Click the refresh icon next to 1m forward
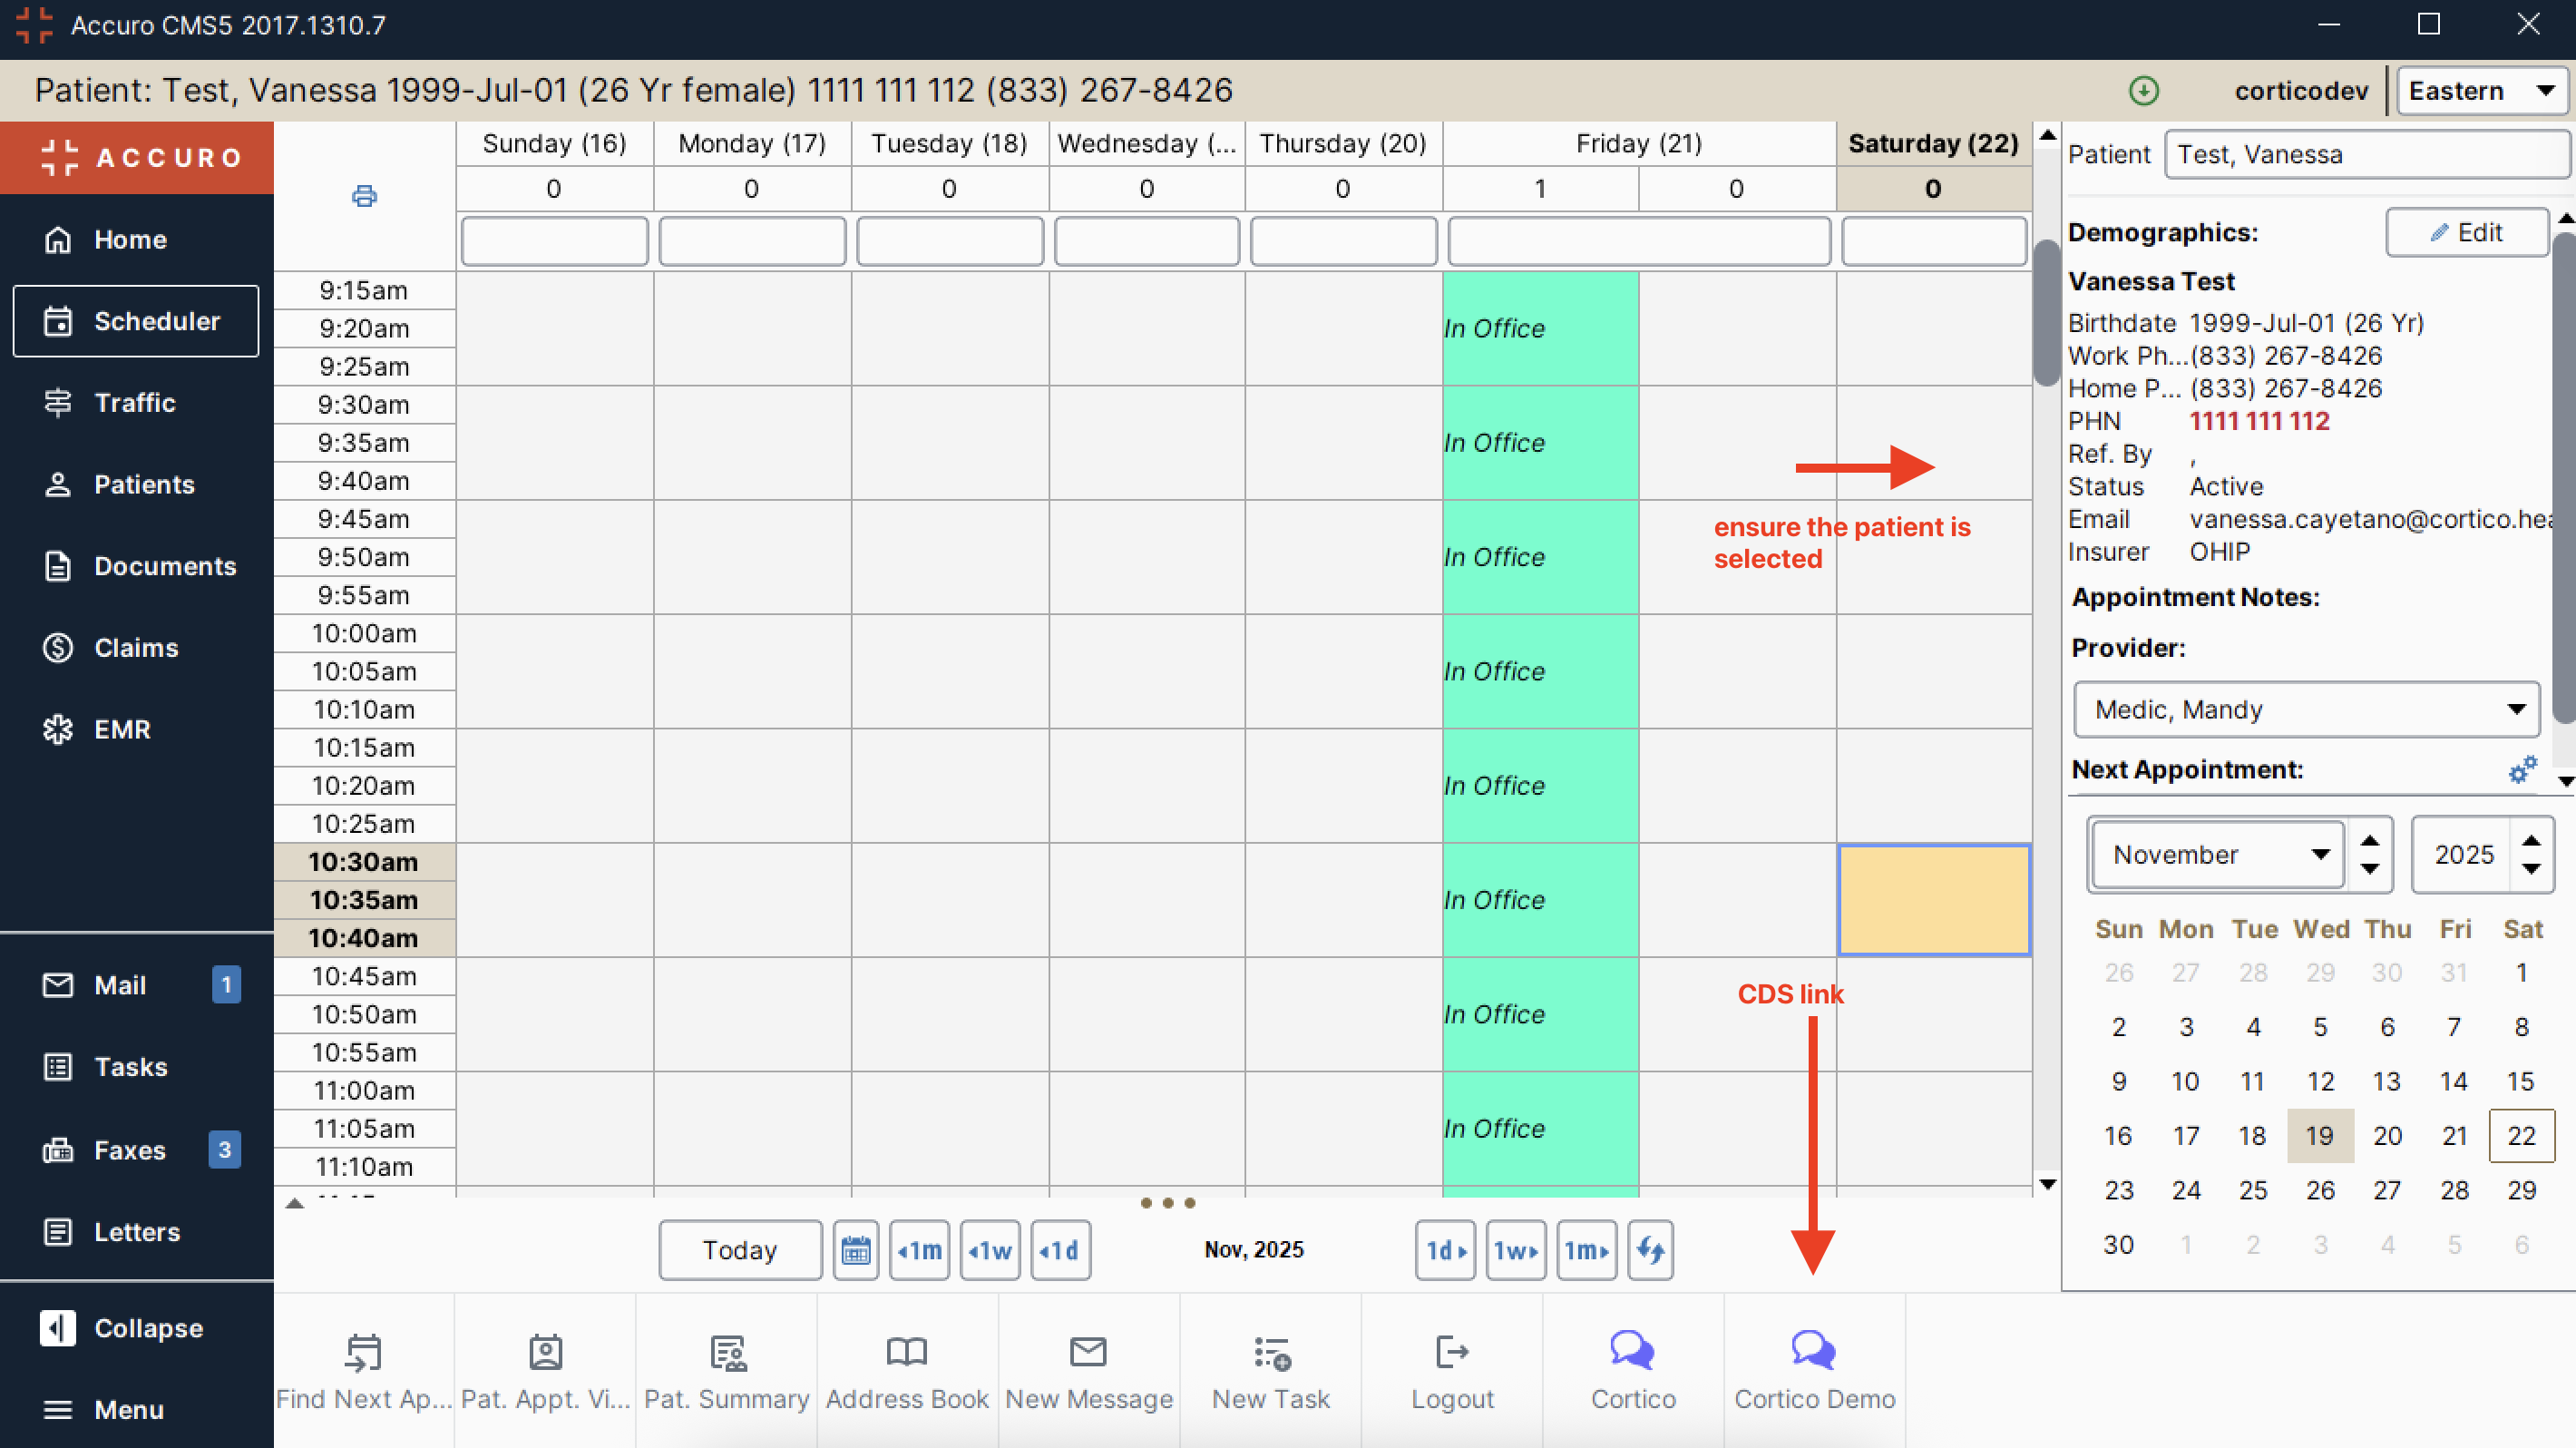This screenshot has height=1448, width=2576. 1650,1250
